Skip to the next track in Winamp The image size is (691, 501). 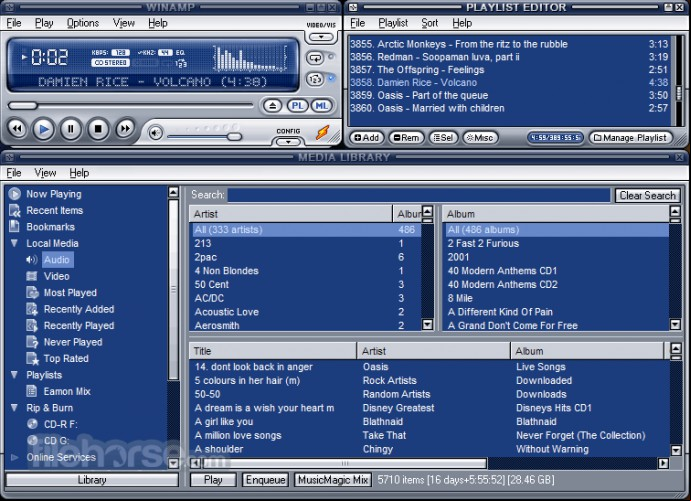pyautogui.click(x=125, y=129)
